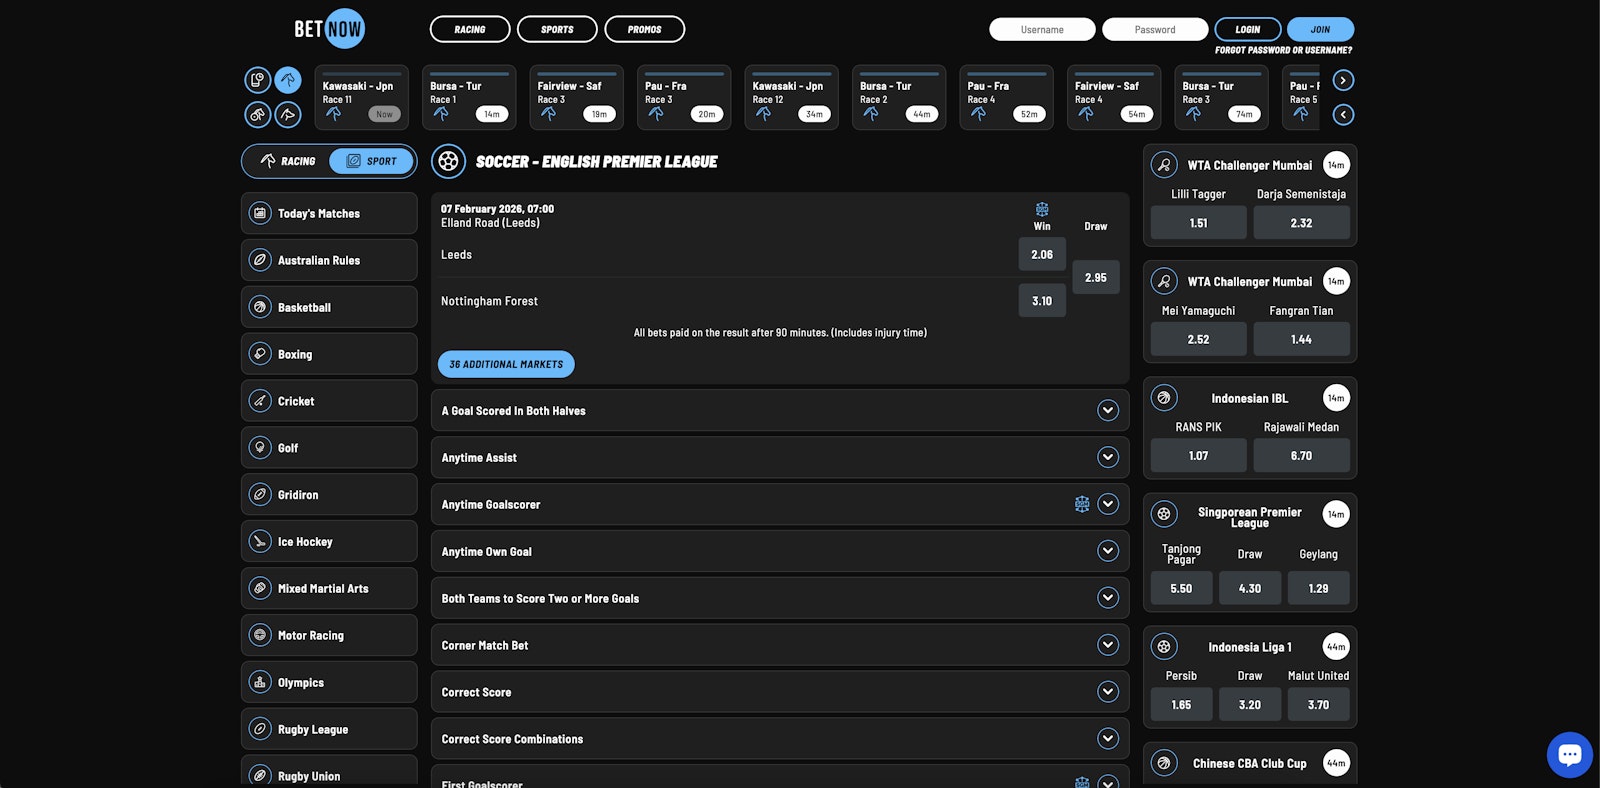The image size is (1600, 788).
Task: Expand A Goal Scored In Both Halves
Action: coord(1107,410)
